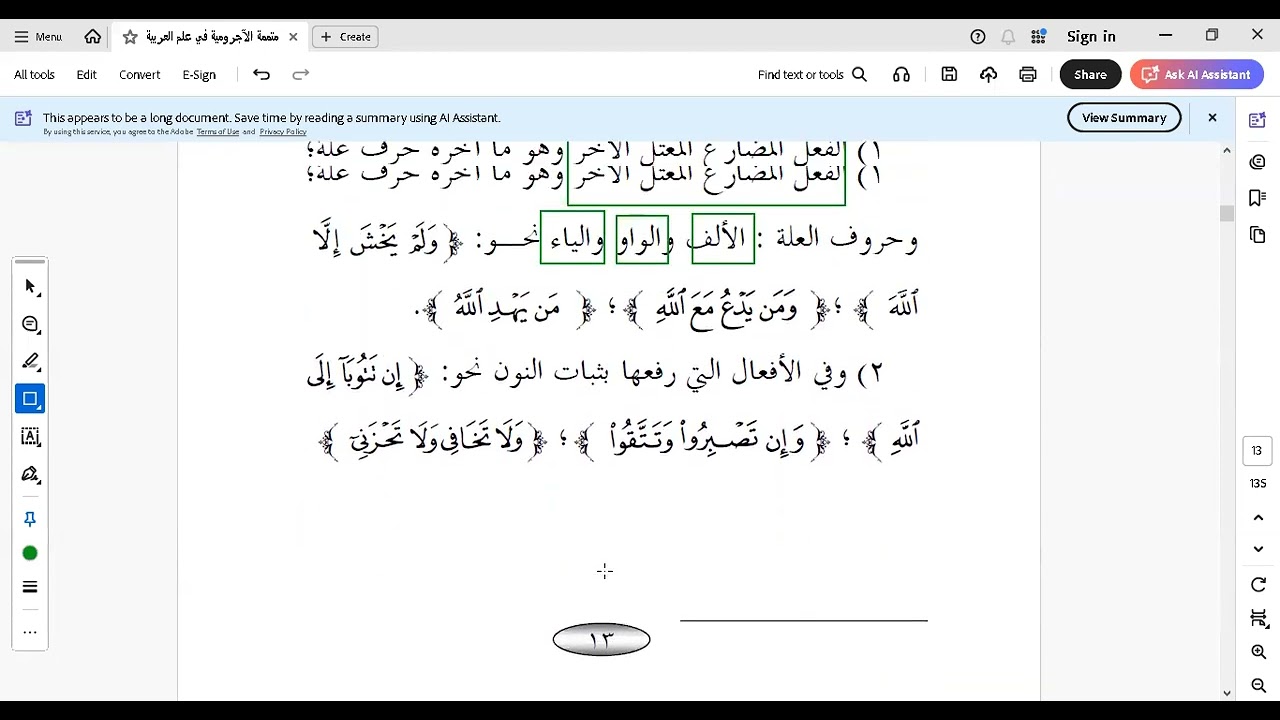Open the AI Assistant panel in right rail
The image size is (1280, 720).
coord(1258,121)
